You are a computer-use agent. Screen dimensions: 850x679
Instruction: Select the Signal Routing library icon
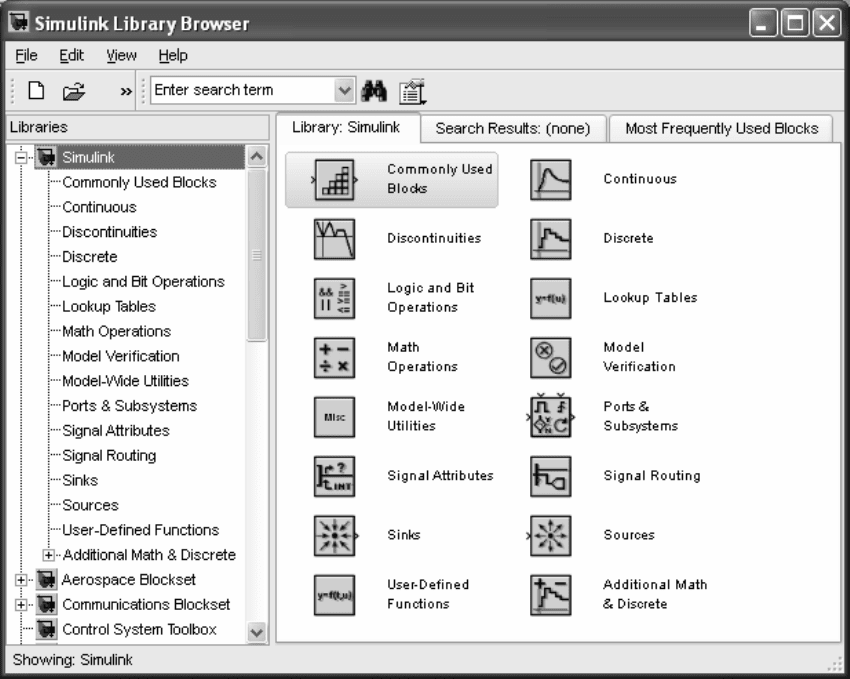(x=550, y=476)
